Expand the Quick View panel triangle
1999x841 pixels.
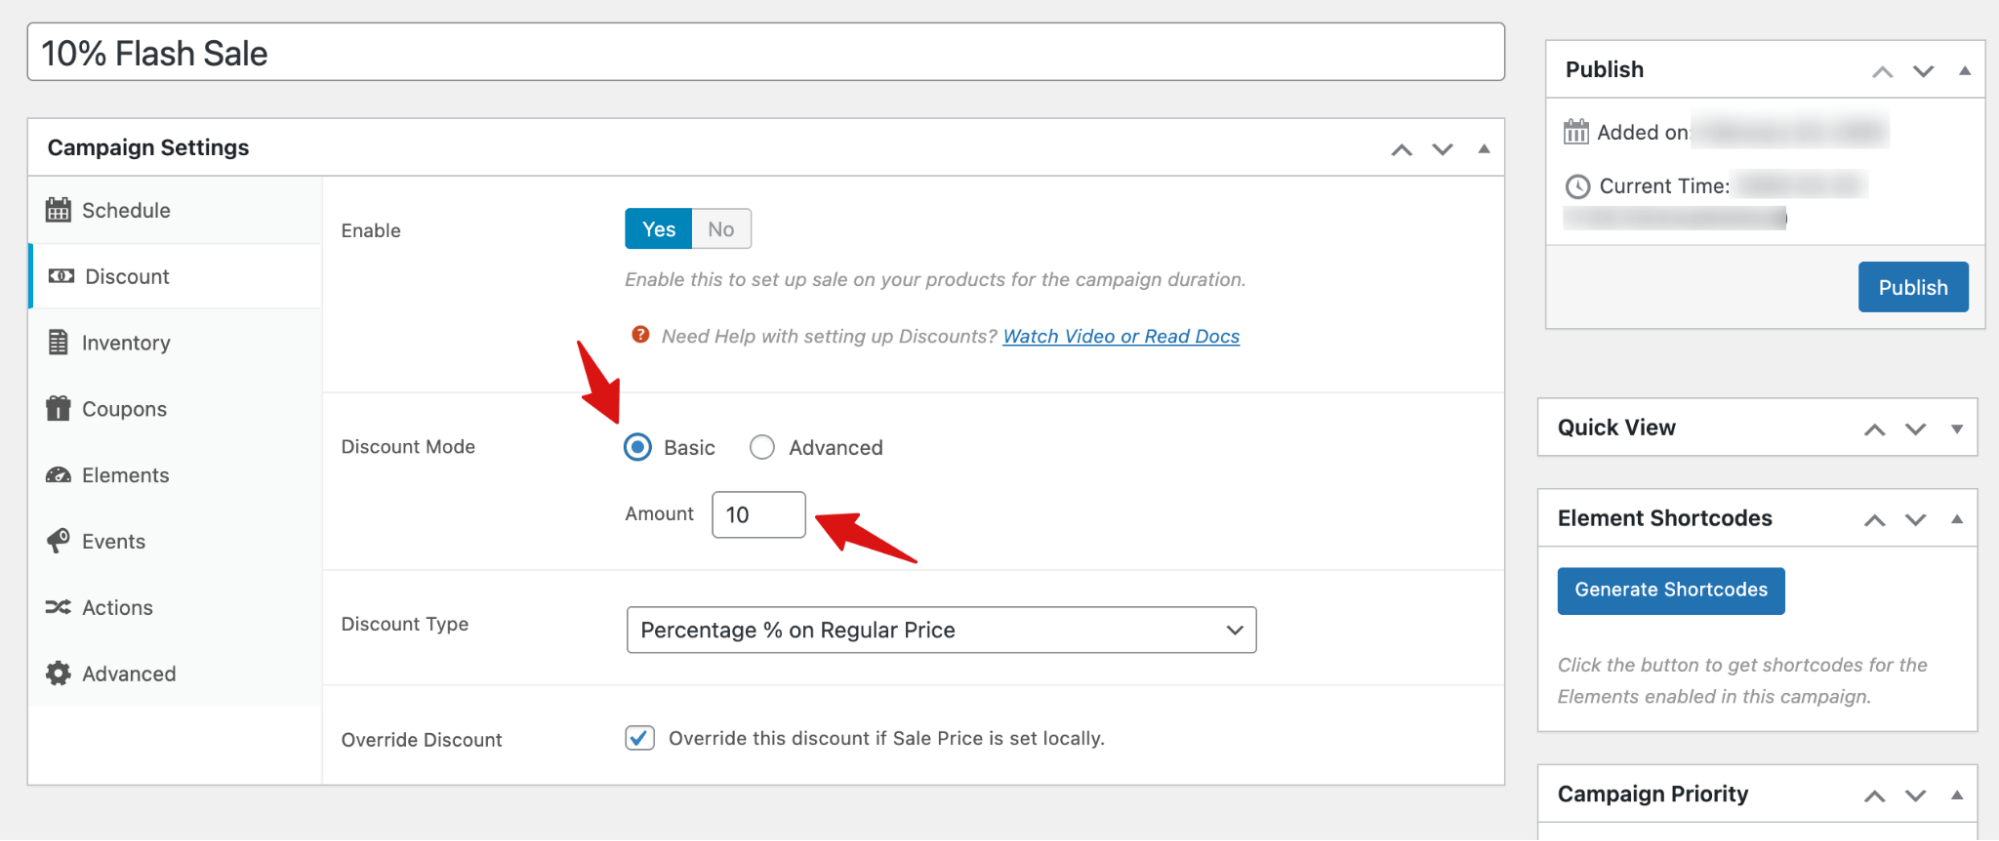[x=1956, y=429]
